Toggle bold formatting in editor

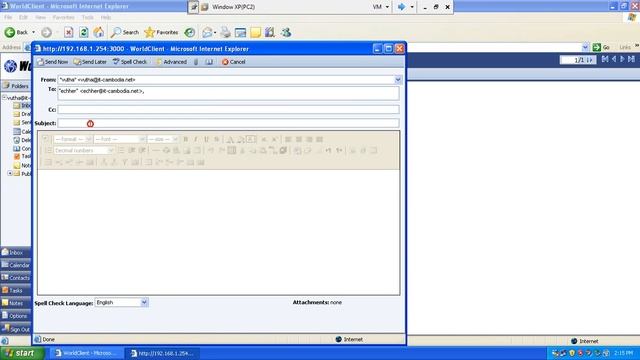tap(186, 139)
